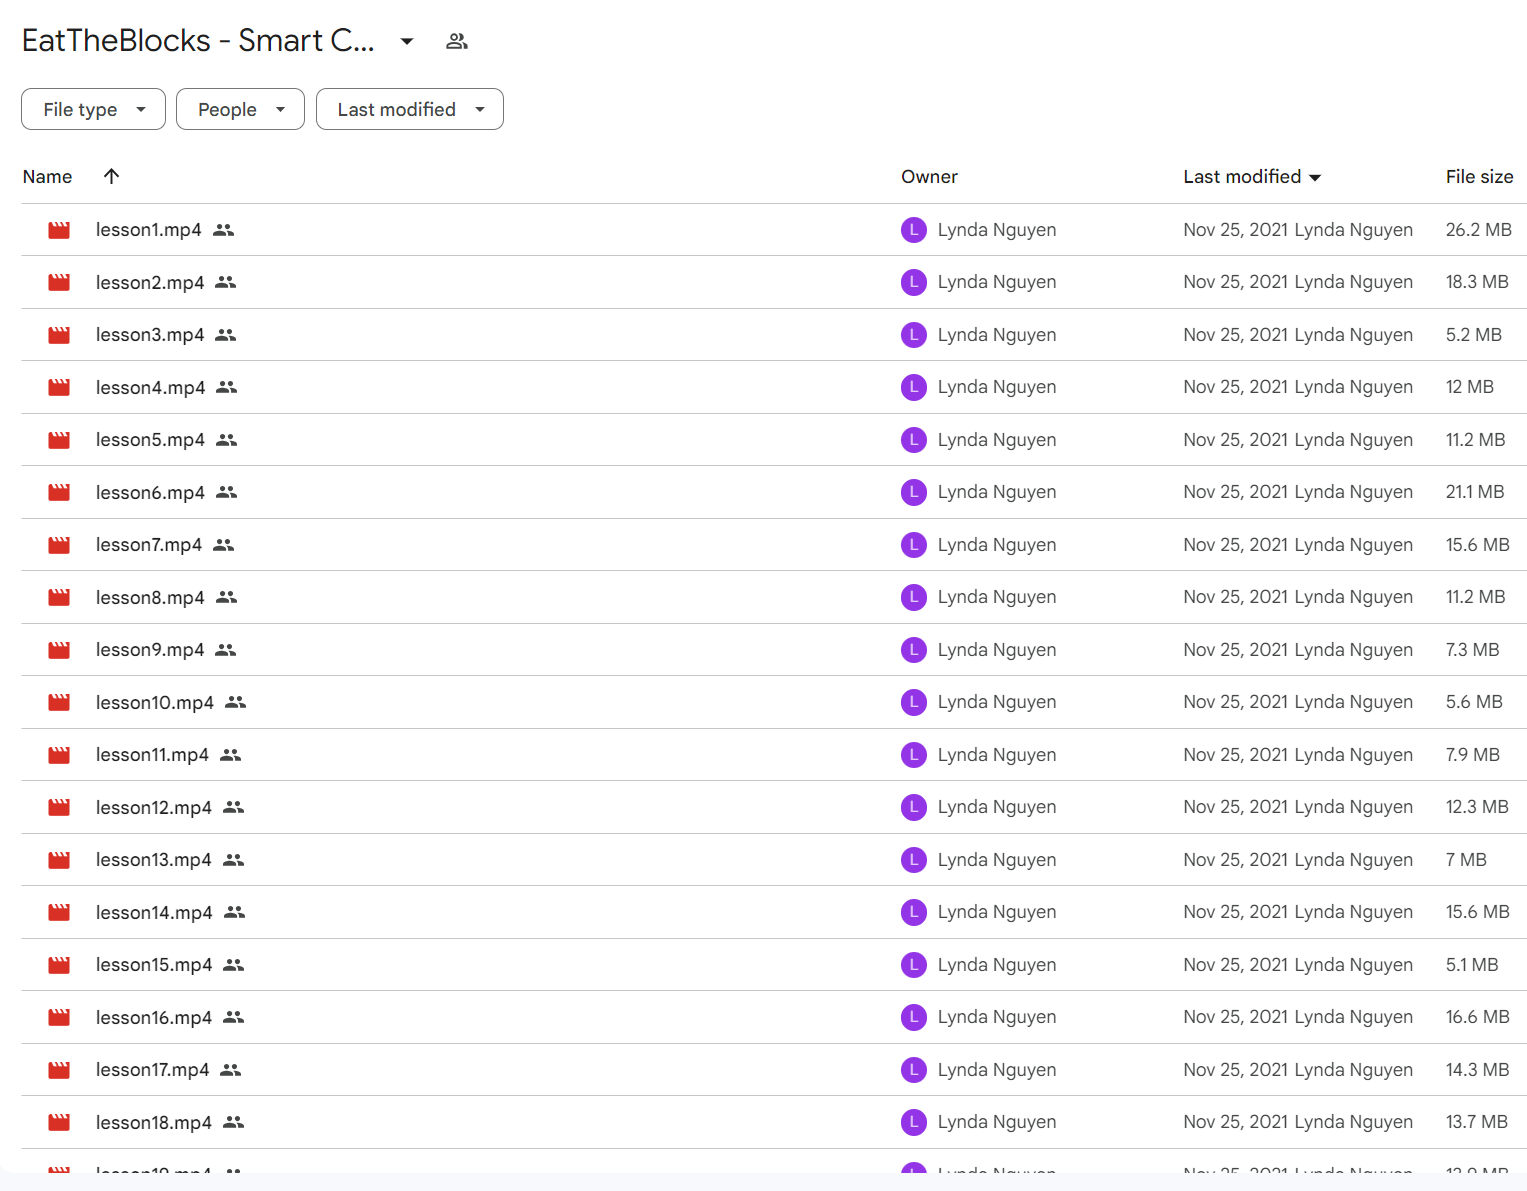
Task: Open the Last modified filter dropdown
Action: point(410,109)
